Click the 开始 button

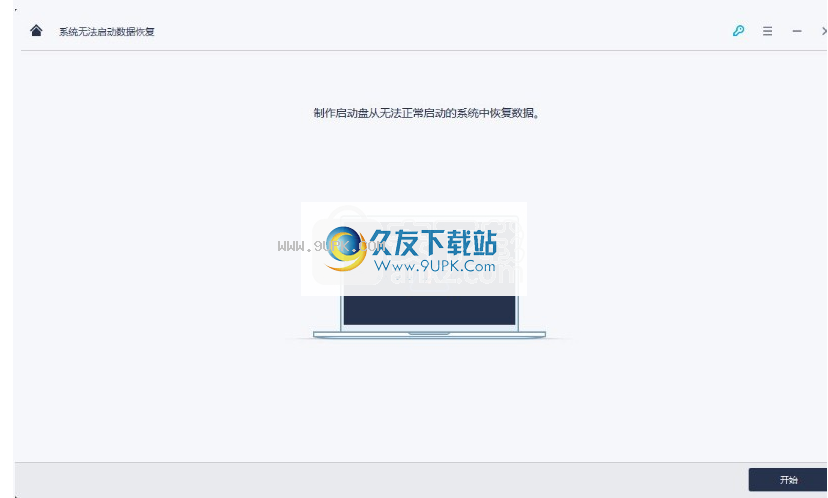pos(788,480)
